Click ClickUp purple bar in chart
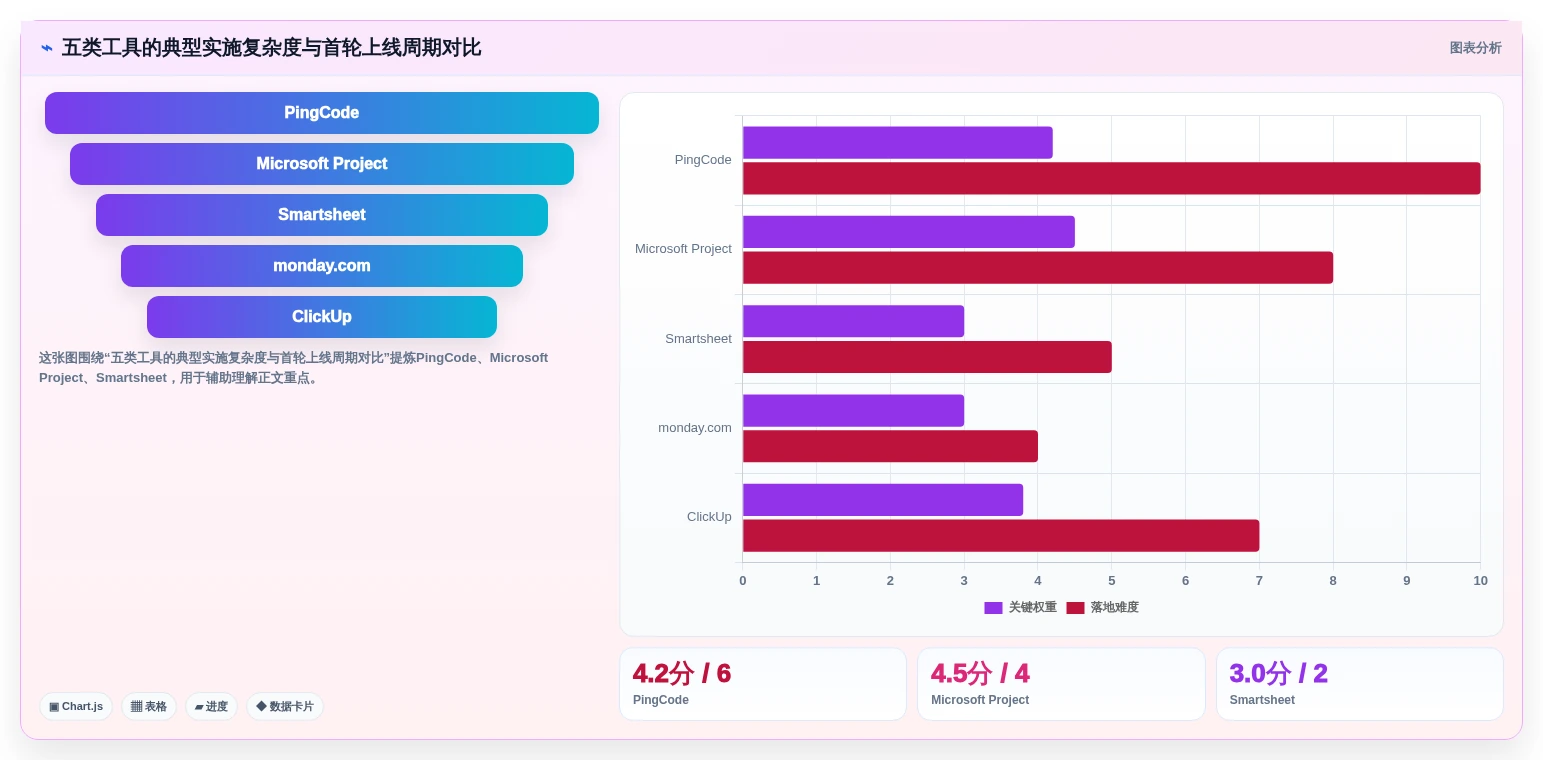This screenshot has height=760, width=1543. (x=882, y=500)
